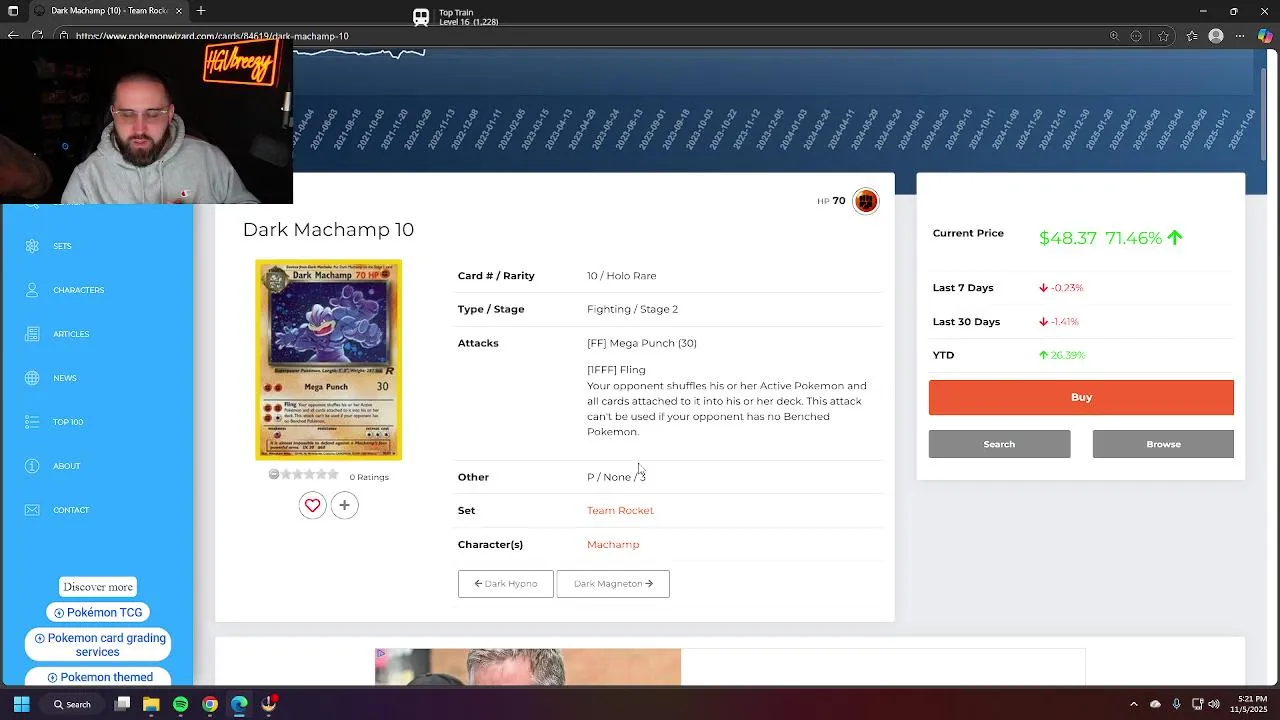Click the Sets atom icon in sidebar

(32, 246)
